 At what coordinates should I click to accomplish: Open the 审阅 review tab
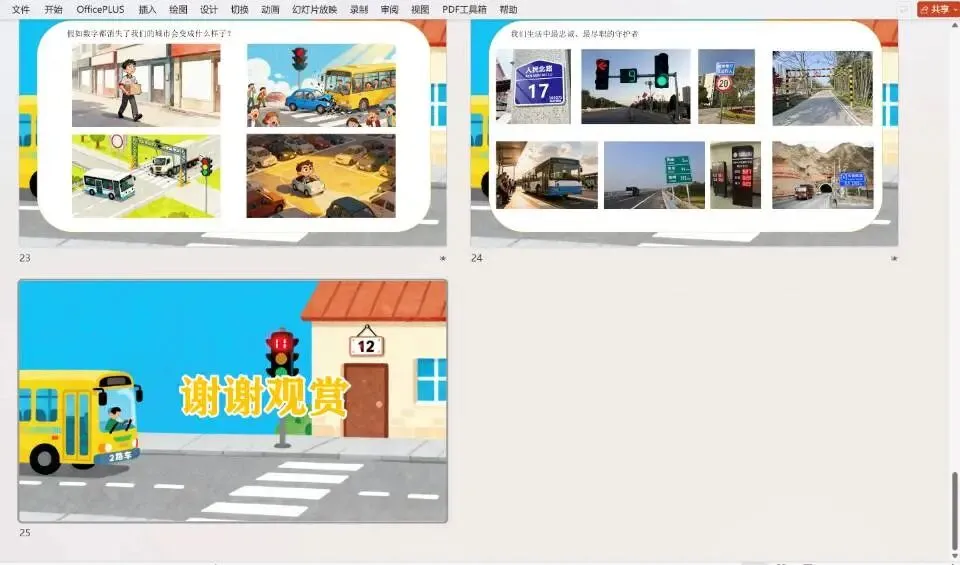[x=389, y=9]
